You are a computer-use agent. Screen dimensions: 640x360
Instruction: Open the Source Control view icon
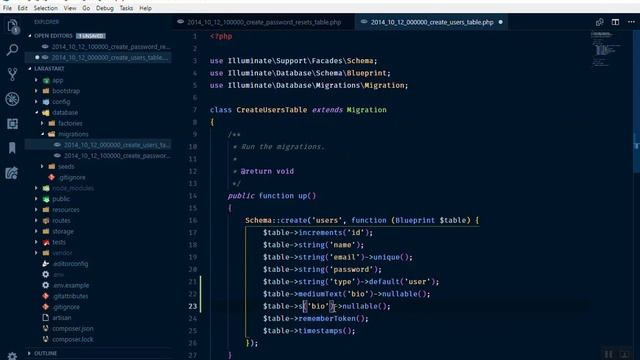(12, 74)
